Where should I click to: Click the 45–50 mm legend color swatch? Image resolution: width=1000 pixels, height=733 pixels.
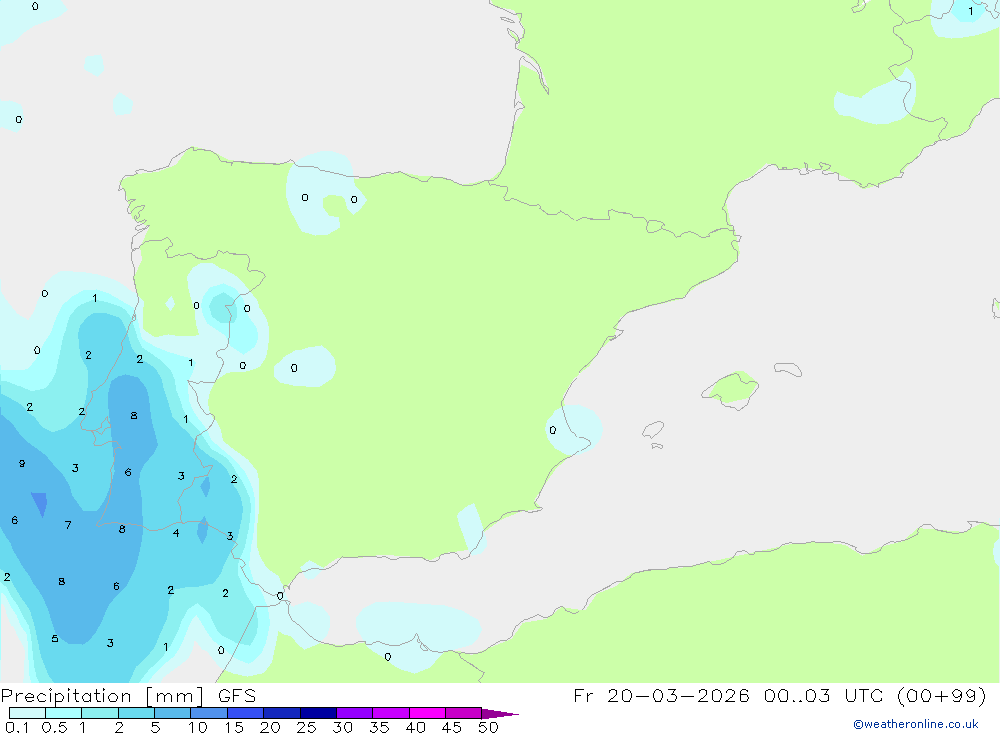pyautogui.click(x=464, y=713)
